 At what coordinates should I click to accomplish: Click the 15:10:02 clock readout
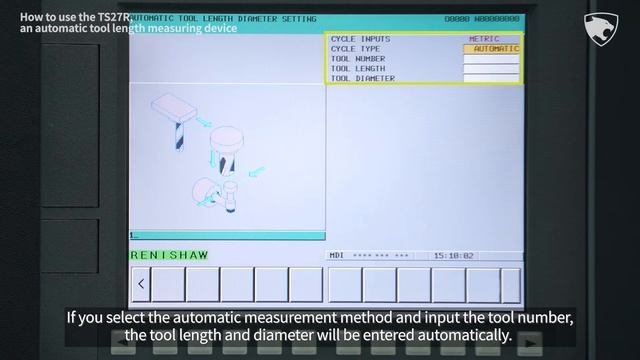click(x=453, y=256)
